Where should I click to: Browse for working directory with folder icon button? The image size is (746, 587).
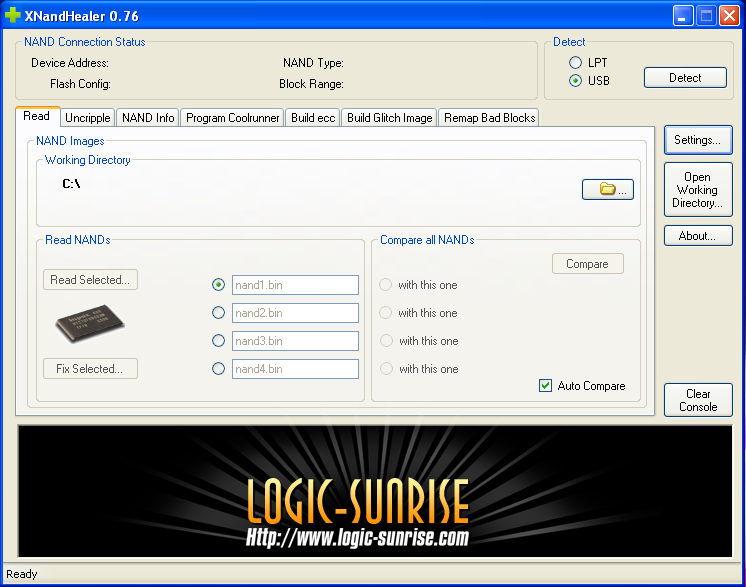tap(608, 189)
